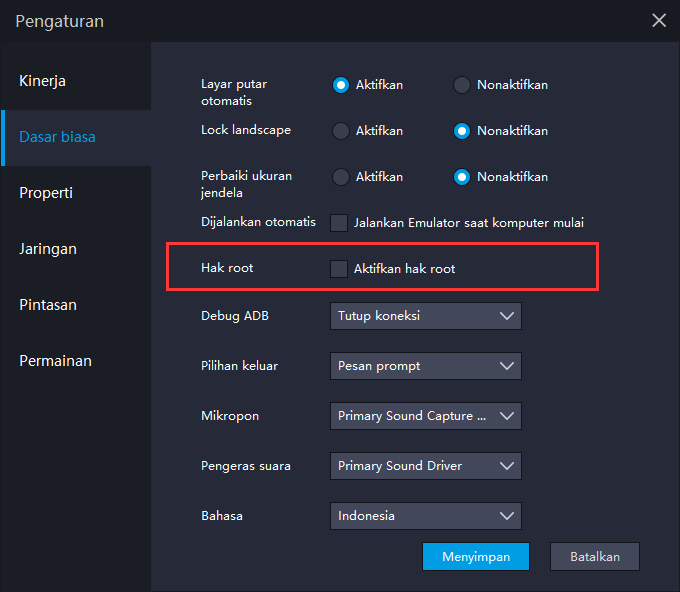680x592 pixels.
Task: Close the Pengaturan settings window
Action: click(659, 20)
